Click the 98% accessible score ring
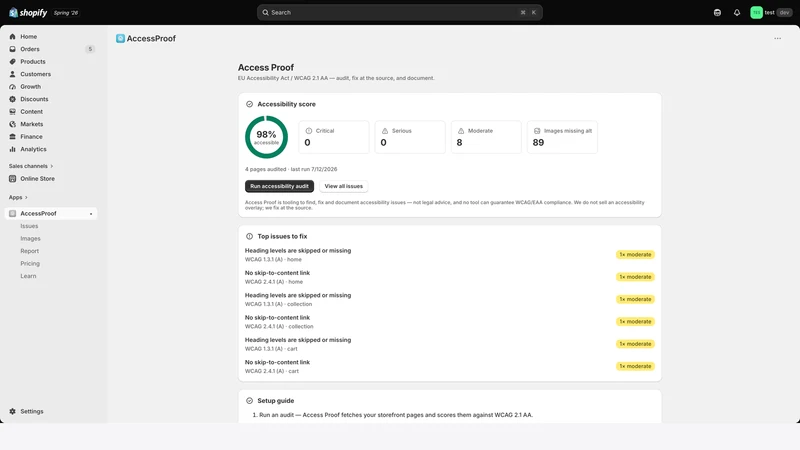800x450 pixels. tap(266, 137)
